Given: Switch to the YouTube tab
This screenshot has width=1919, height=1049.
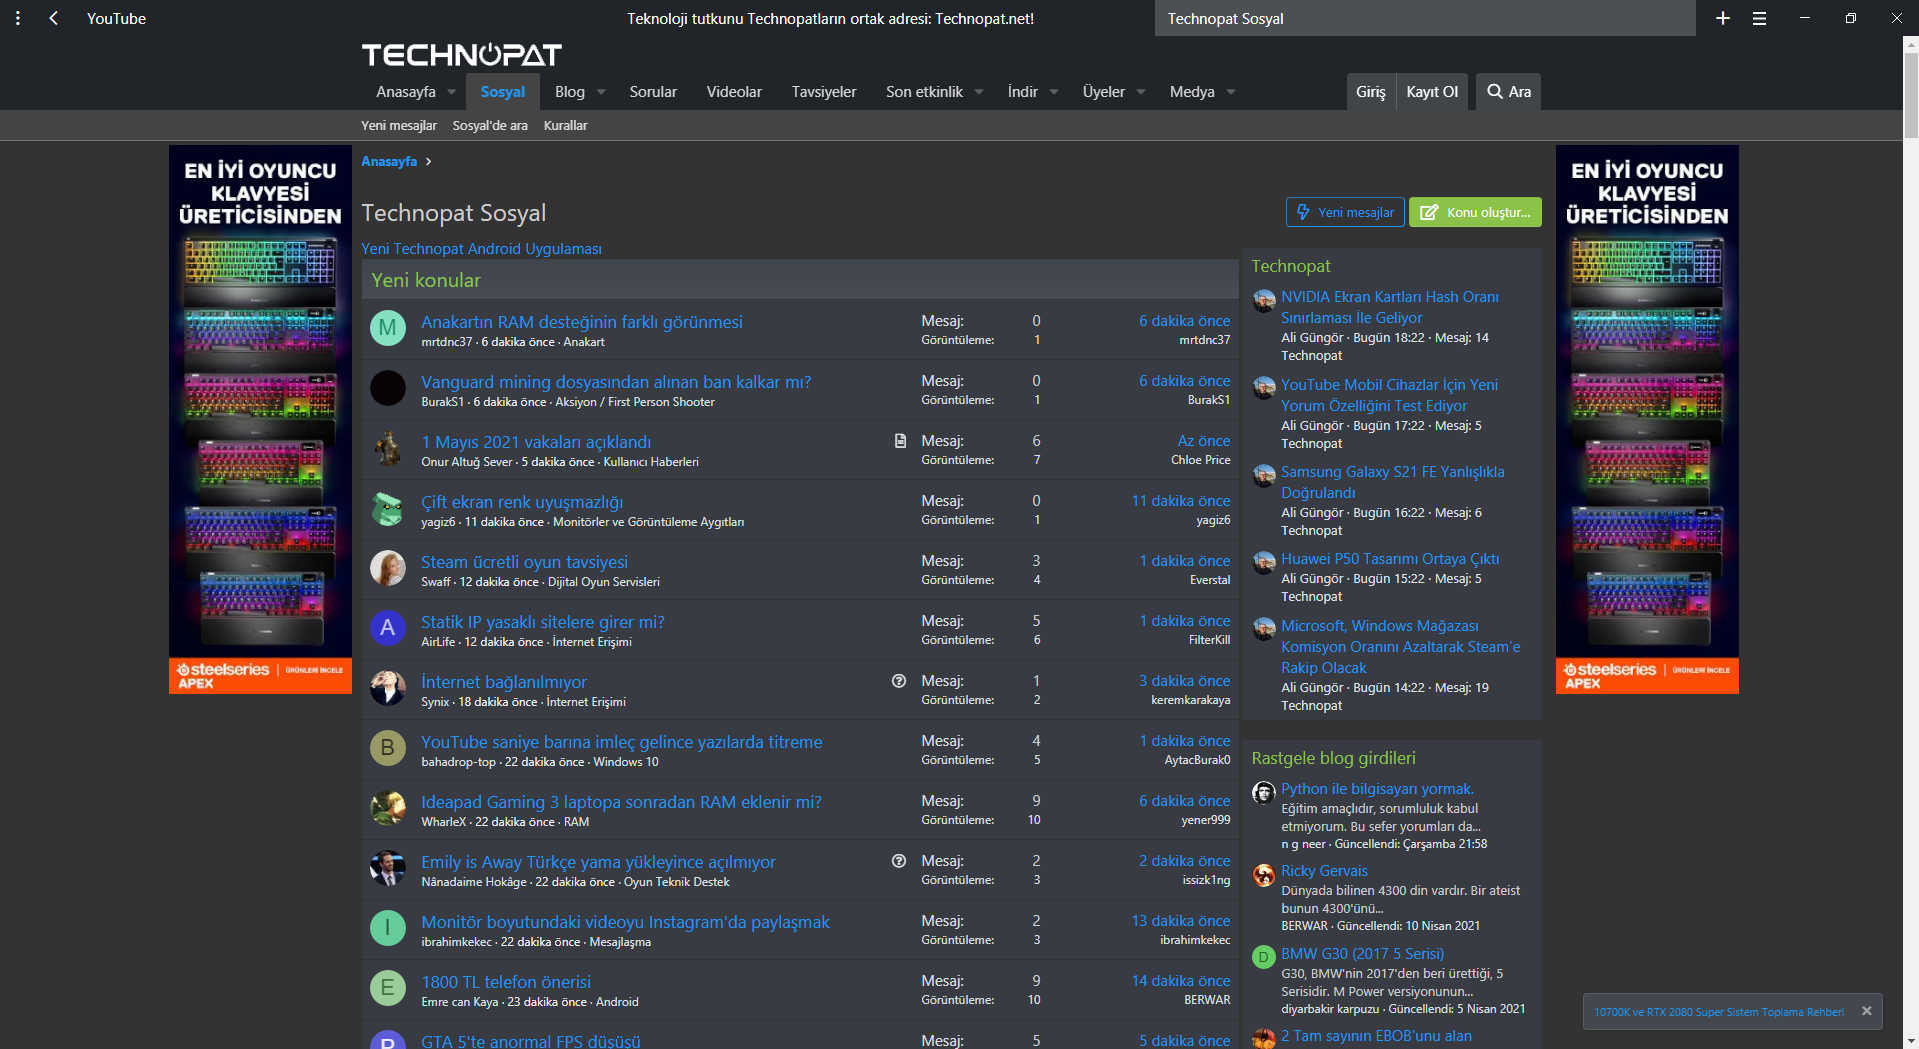Looking at the screenshot, I should (116, 18).
